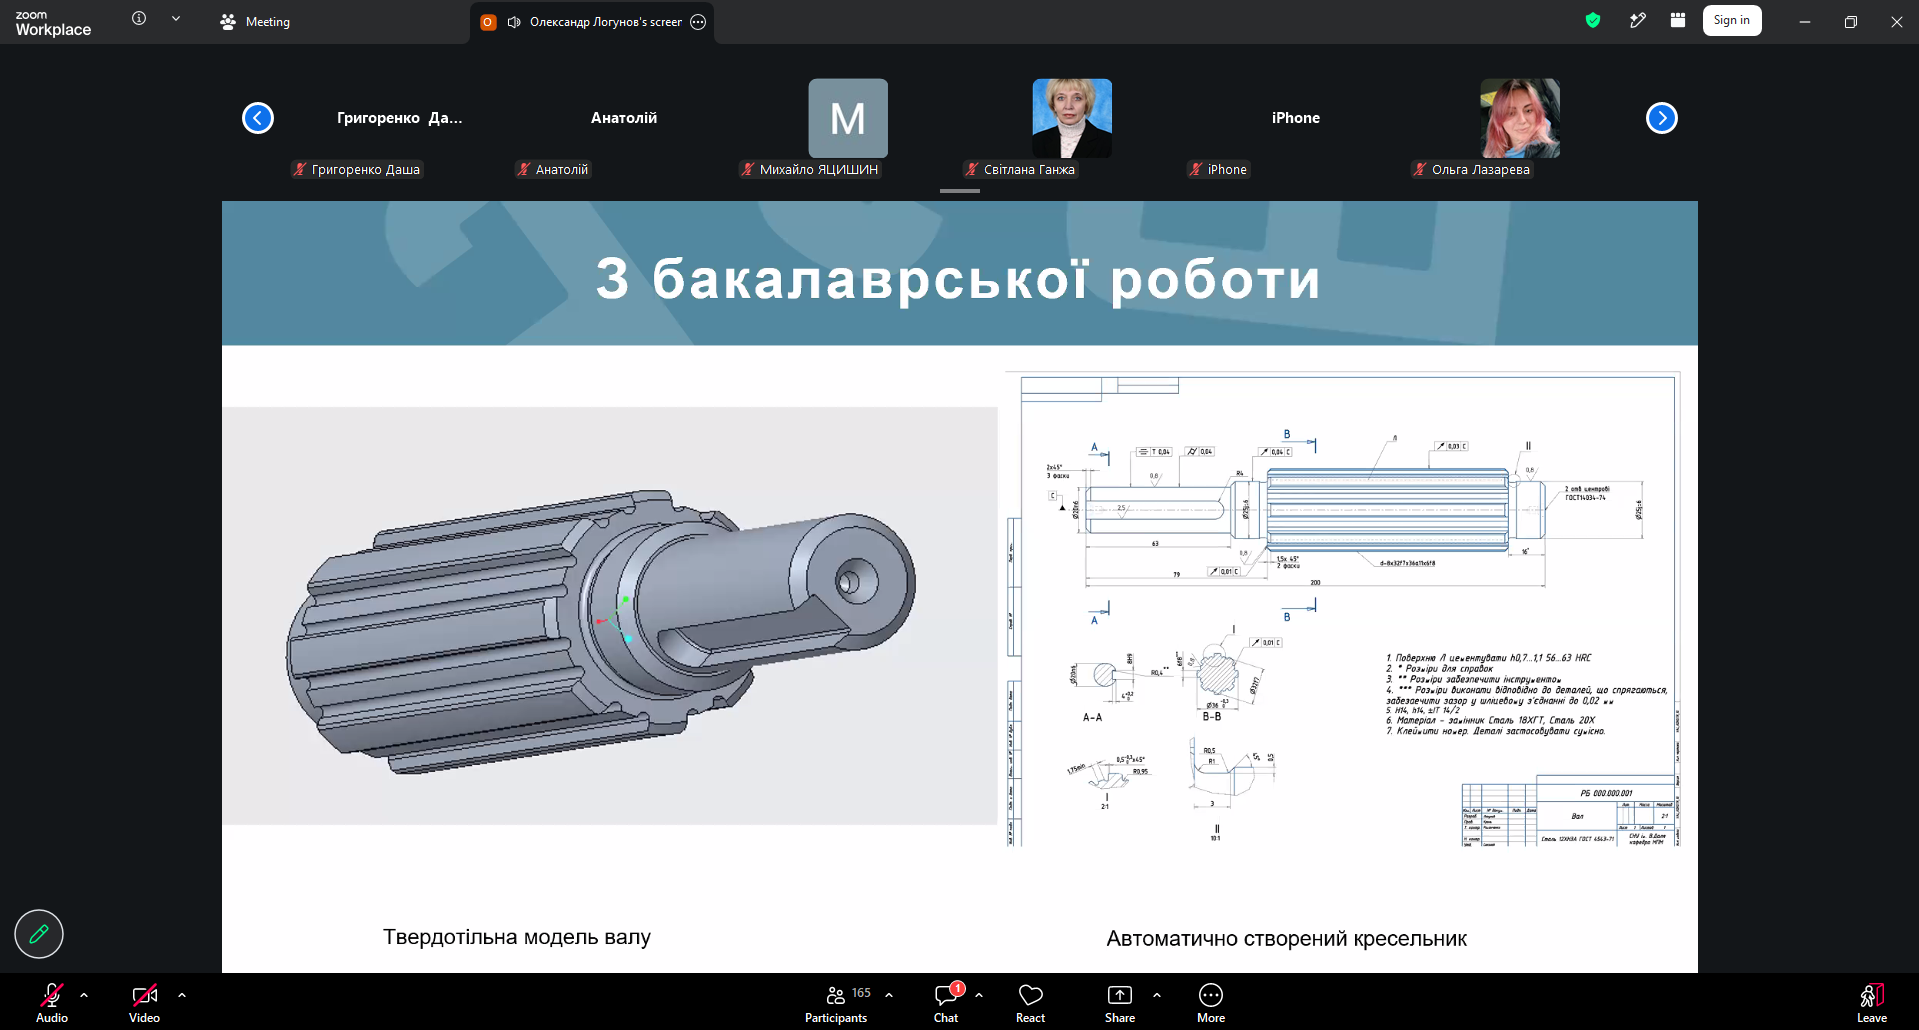Open screen share tab options ellipsis
This screenshot has height=1030, width=1919.
point(698,22)
